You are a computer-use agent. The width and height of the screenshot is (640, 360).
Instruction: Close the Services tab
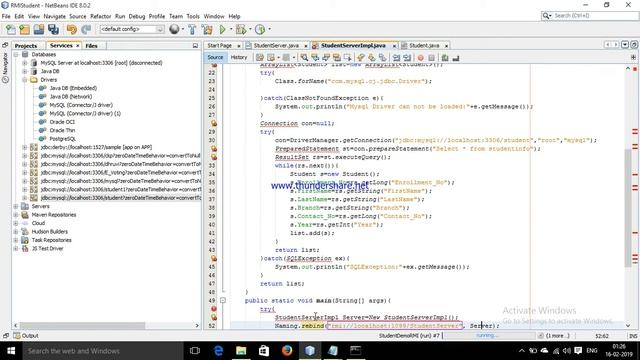tap(78, 46)
